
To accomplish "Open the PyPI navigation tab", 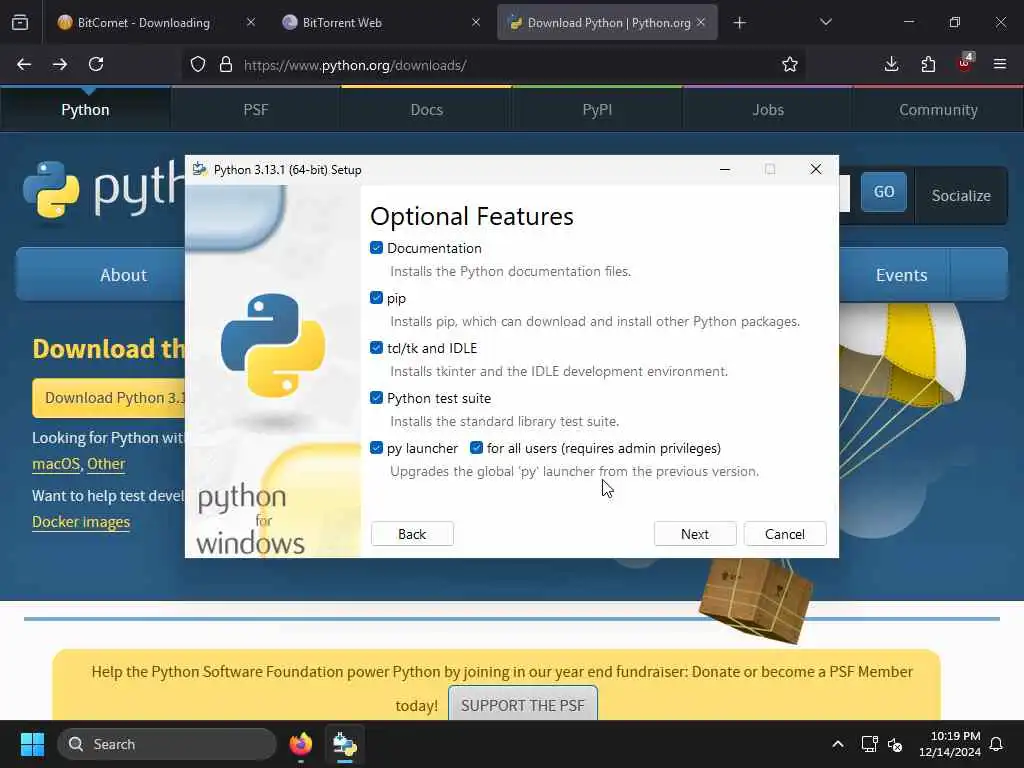I will (x=598, y=110).
